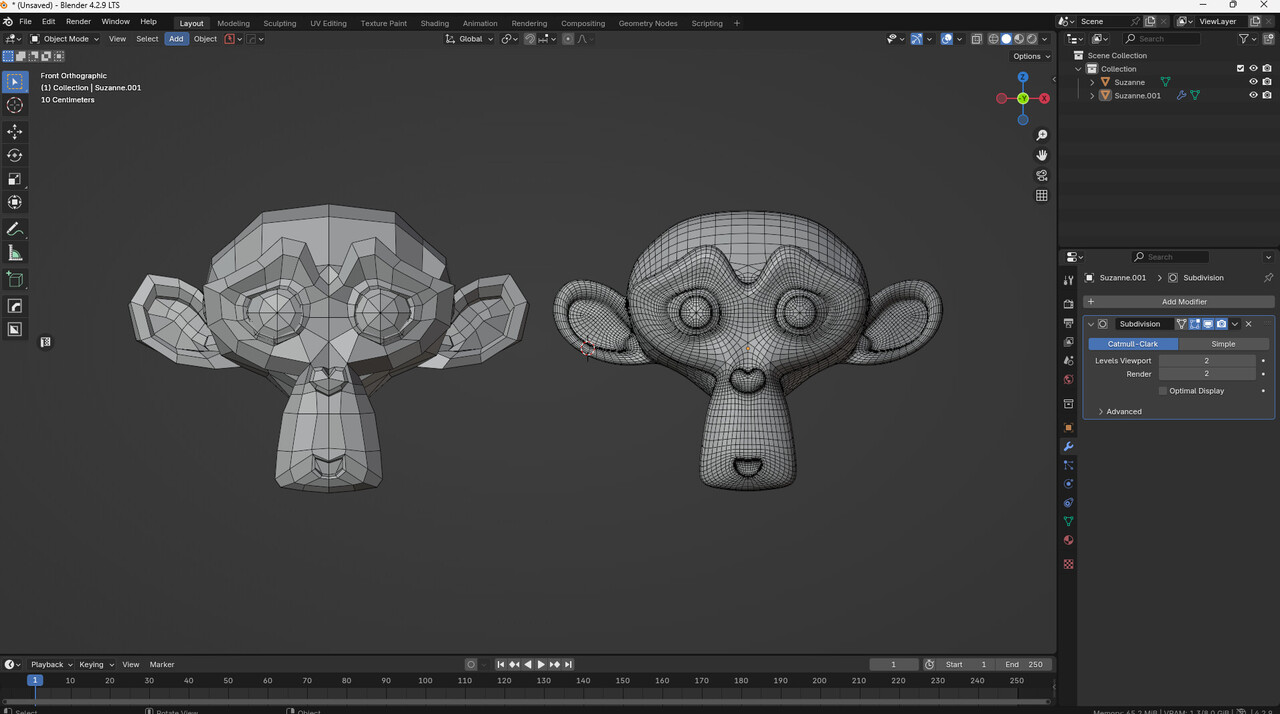The width and height of the screenshot is (1280, 714).
Task: Remove the Subdivision modifier
Action: coord(1248,324)
